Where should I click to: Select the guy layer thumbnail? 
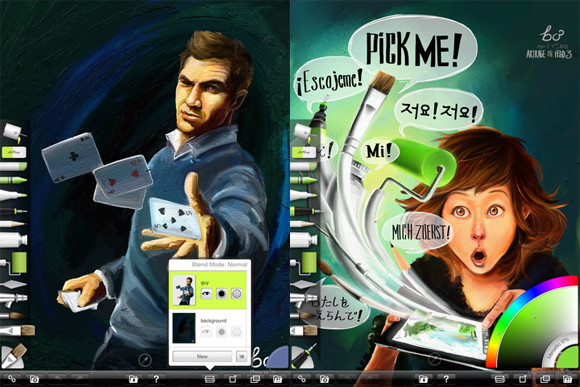[184, 290]
